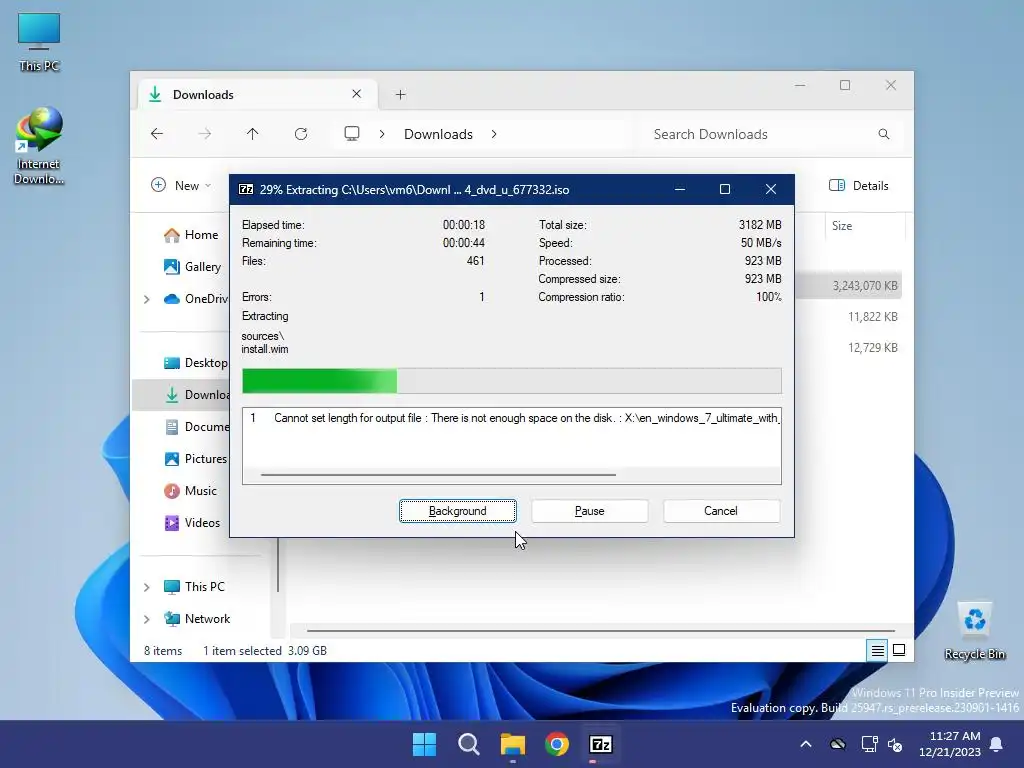Click Explorer's horizontal scrollbar
The image size is (1024, 768).
pyautogui.click(x=601, y=631)
